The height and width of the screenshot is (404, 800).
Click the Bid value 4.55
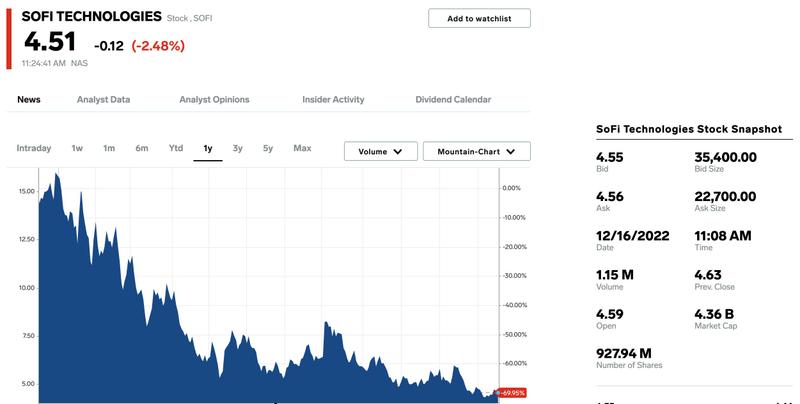click(610, 157)
